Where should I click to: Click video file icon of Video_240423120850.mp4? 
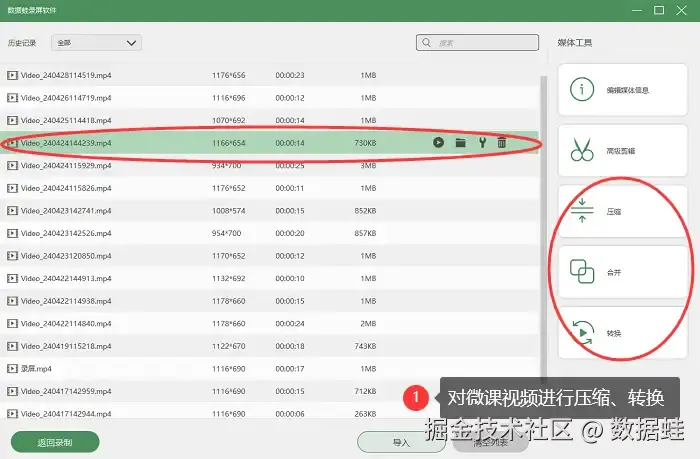12,256
